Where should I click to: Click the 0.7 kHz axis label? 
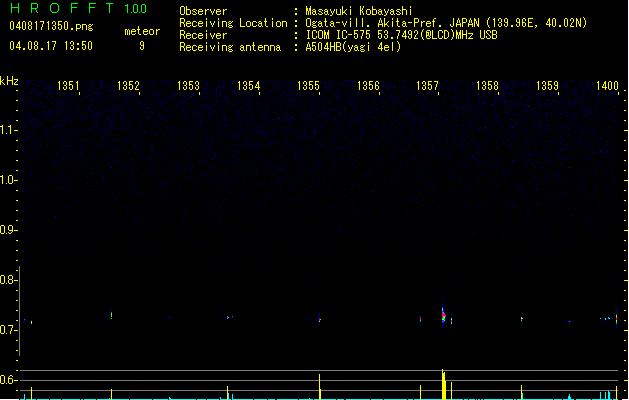pyautogui.click(x=7, y=330)
